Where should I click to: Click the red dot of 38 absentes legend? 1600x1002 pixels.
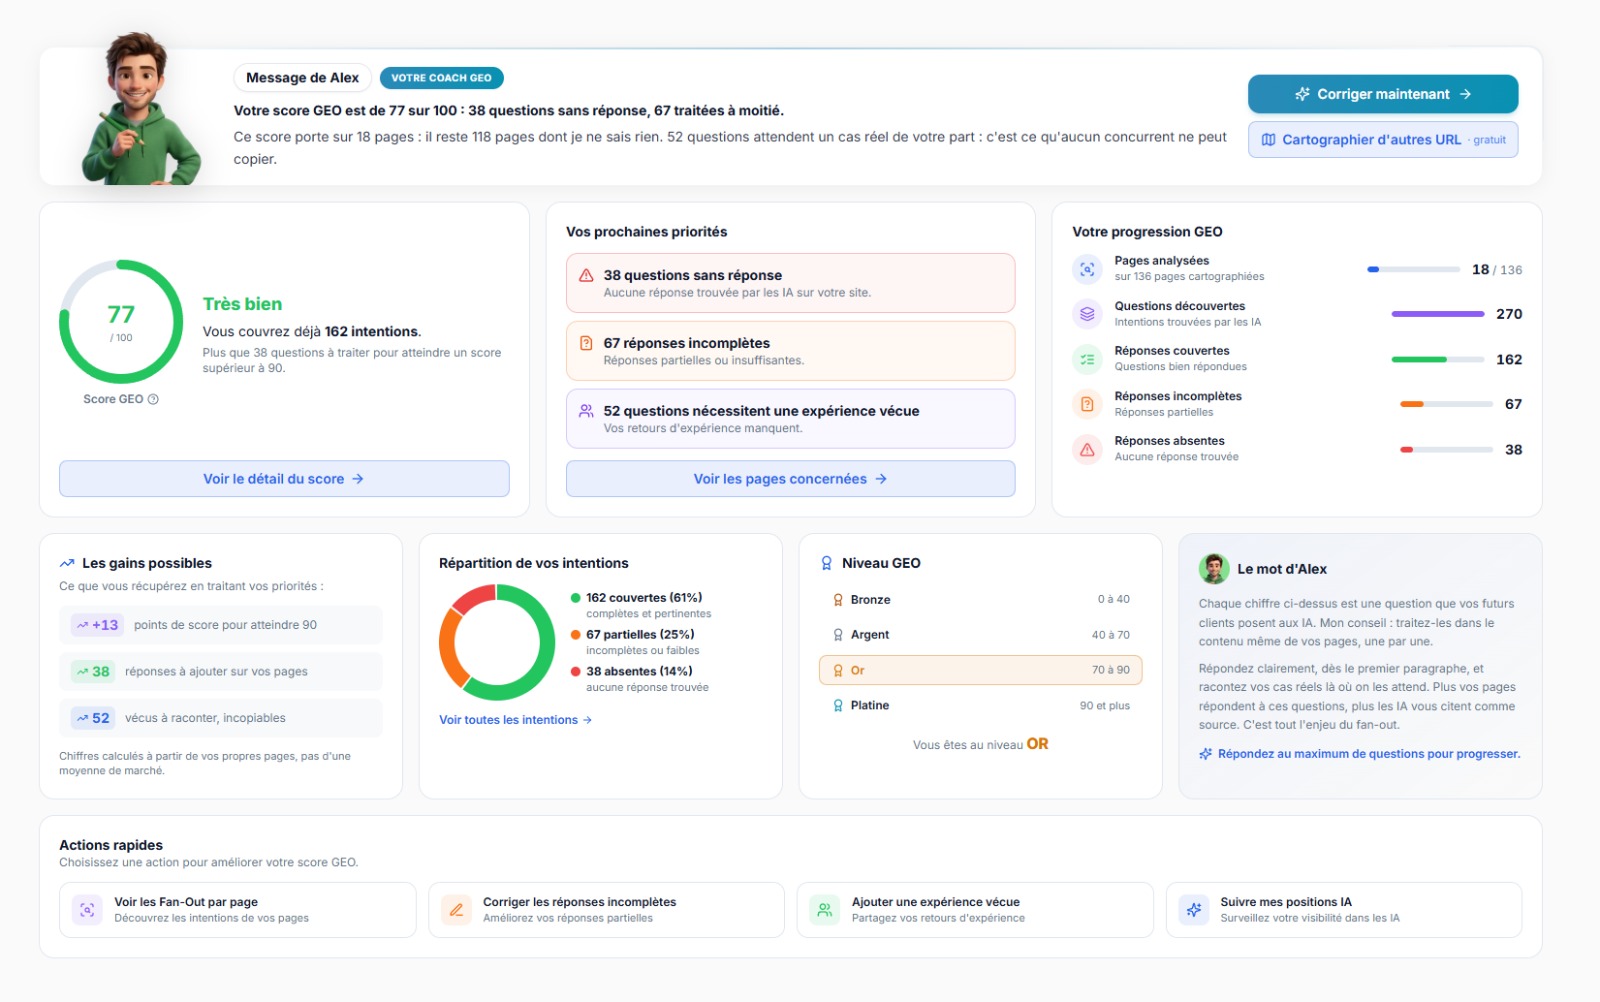576,672
